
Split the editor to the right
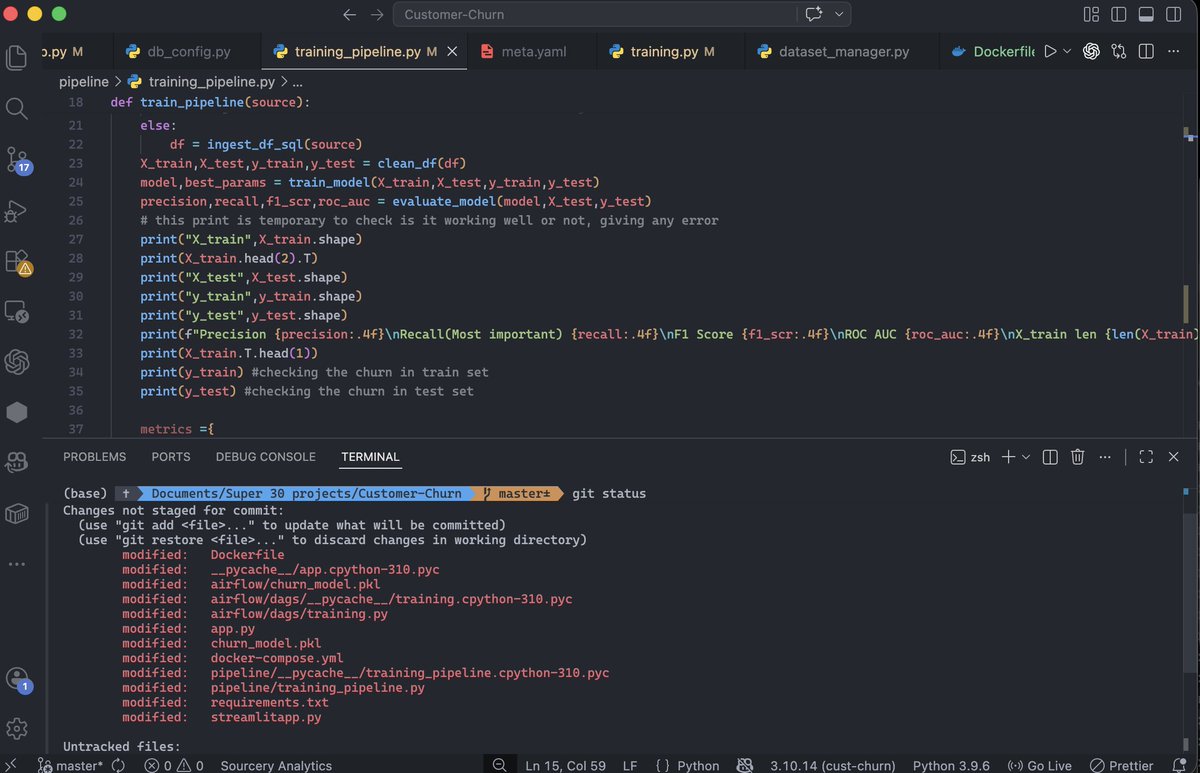1146,51
